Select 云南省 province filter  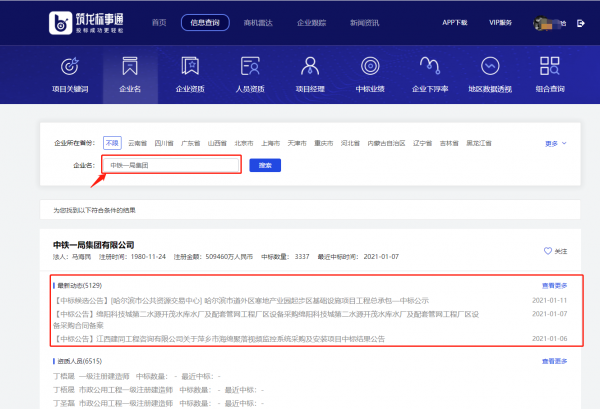coord(139,143)
